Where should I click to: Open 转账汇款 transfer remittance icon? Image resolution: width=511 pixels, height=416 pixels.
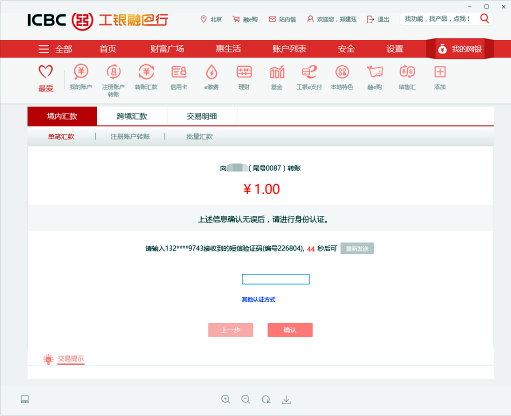coord(146,72)
